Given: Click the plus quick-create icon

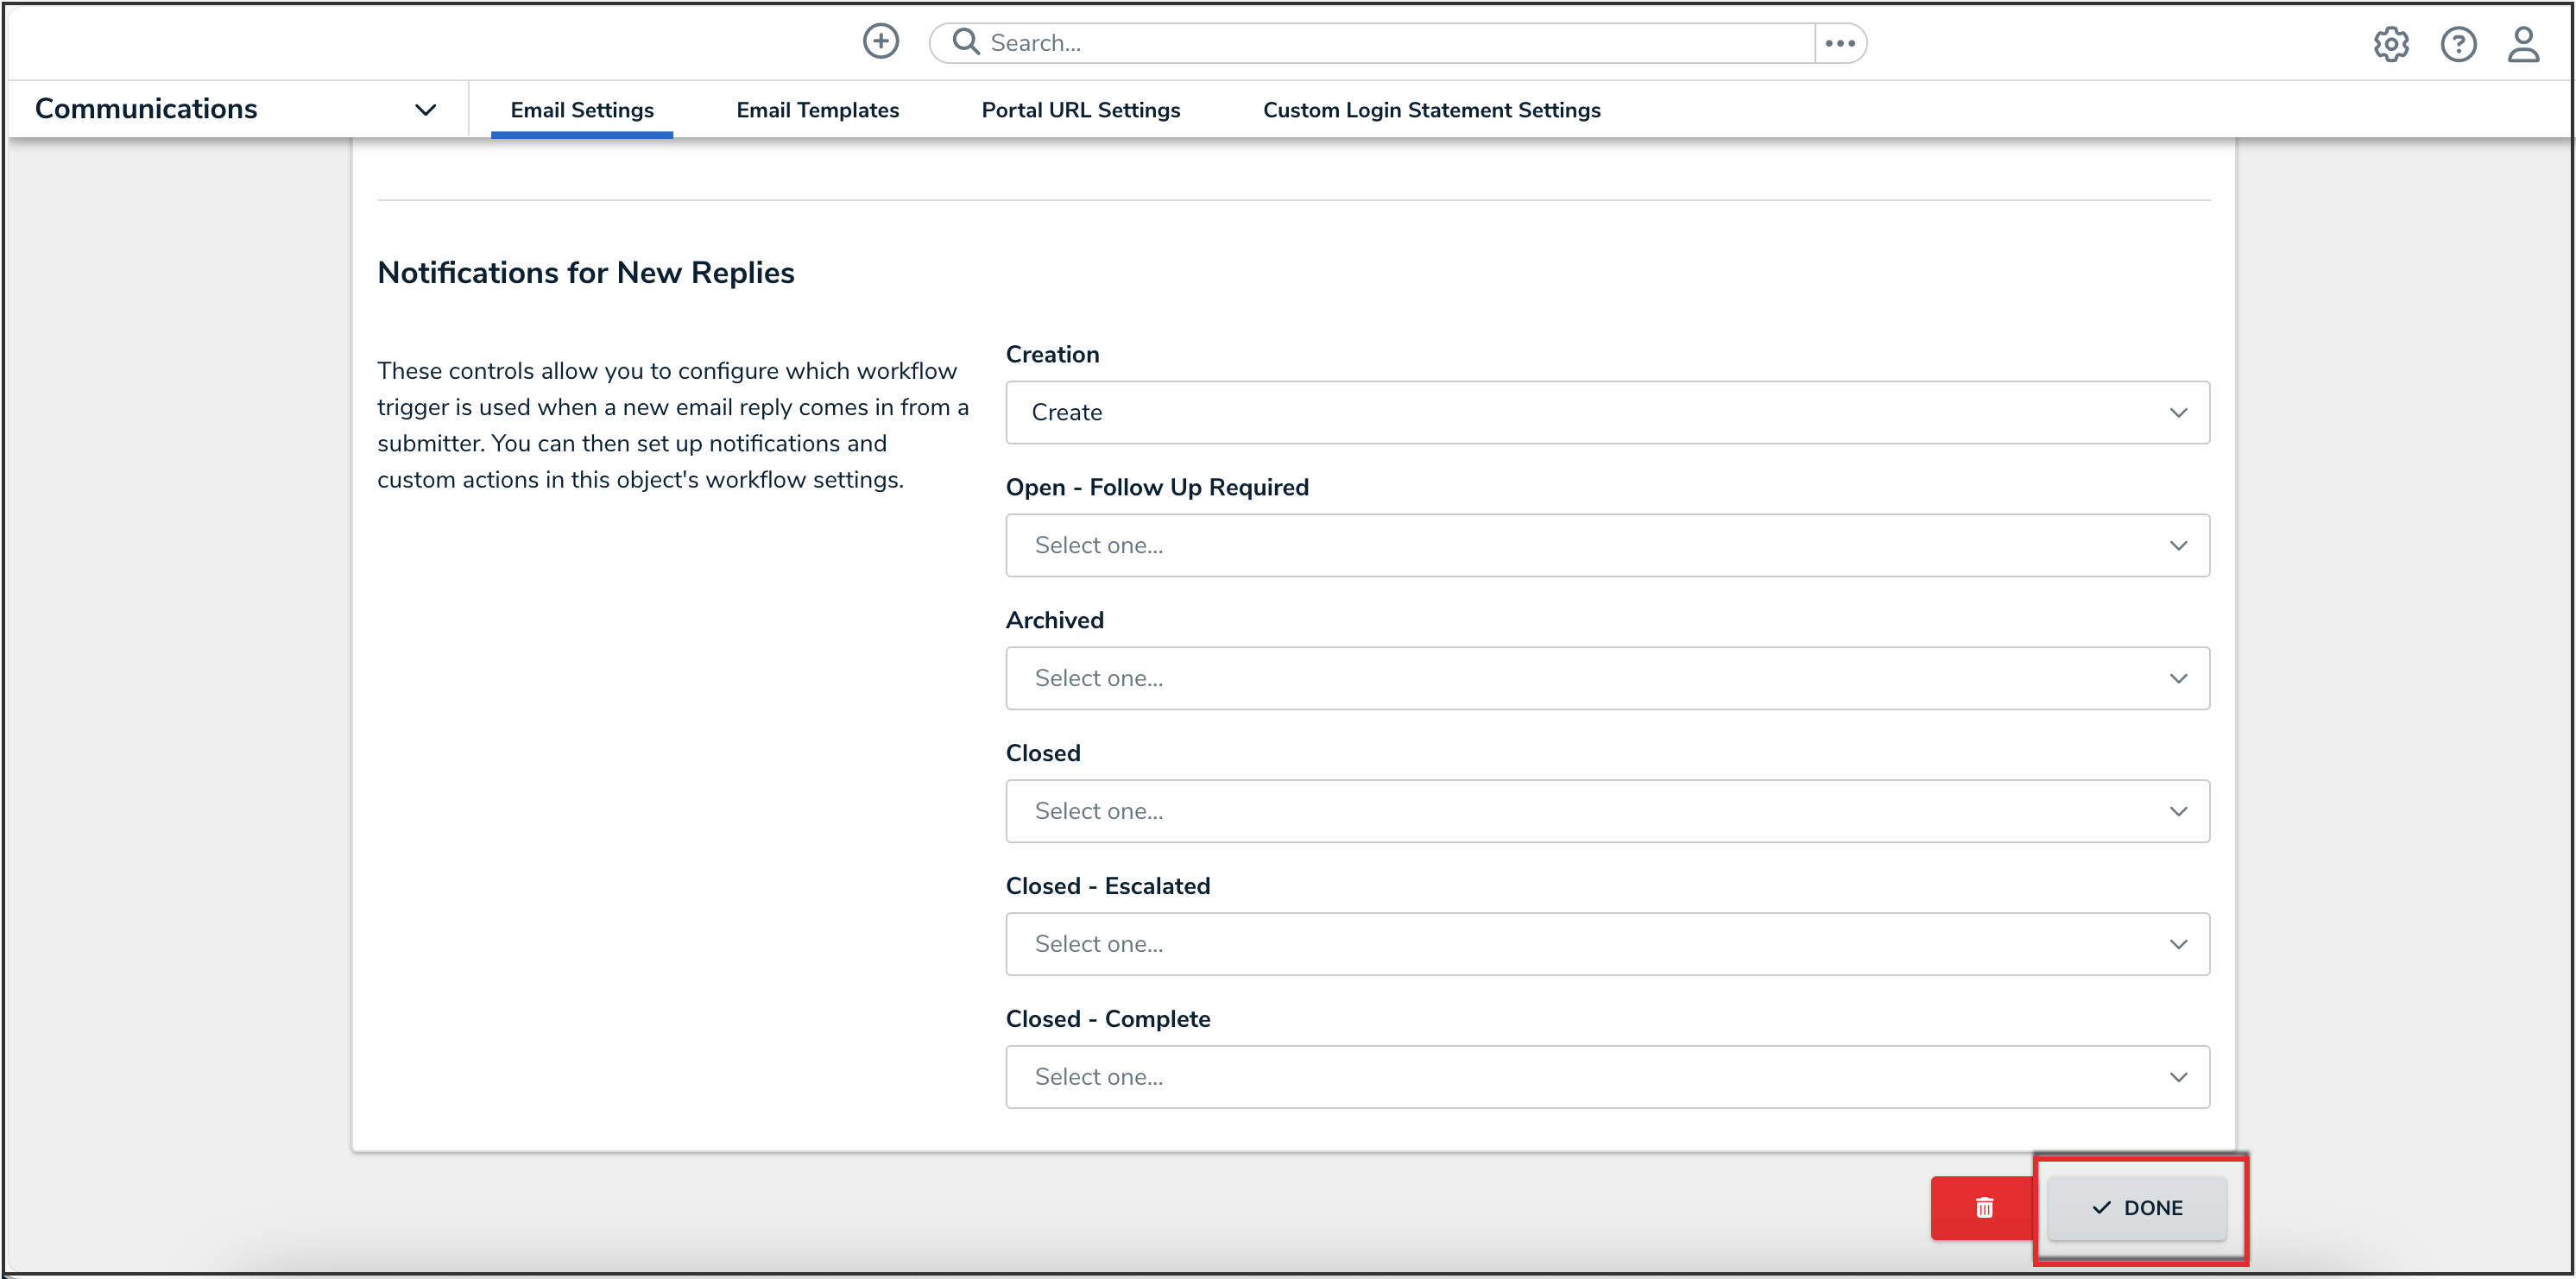Looking at the screenshot, I should pos(880,42).
